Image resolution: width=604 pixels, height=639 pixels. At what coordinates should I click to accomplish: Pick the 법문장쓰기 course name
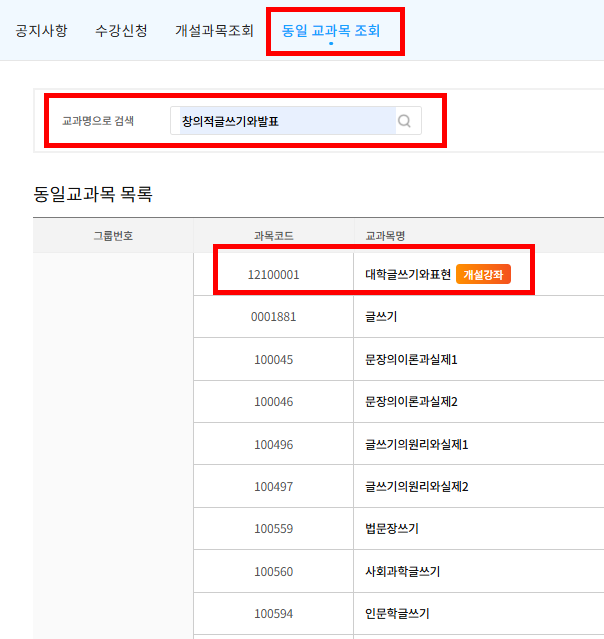(392, 529)
